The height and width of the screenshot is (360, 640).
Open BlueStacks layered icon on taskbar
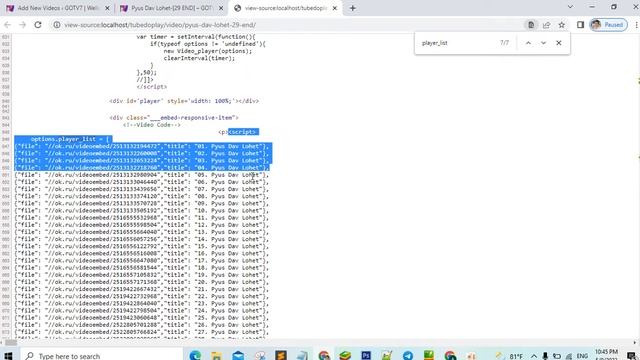pos(345,356)
